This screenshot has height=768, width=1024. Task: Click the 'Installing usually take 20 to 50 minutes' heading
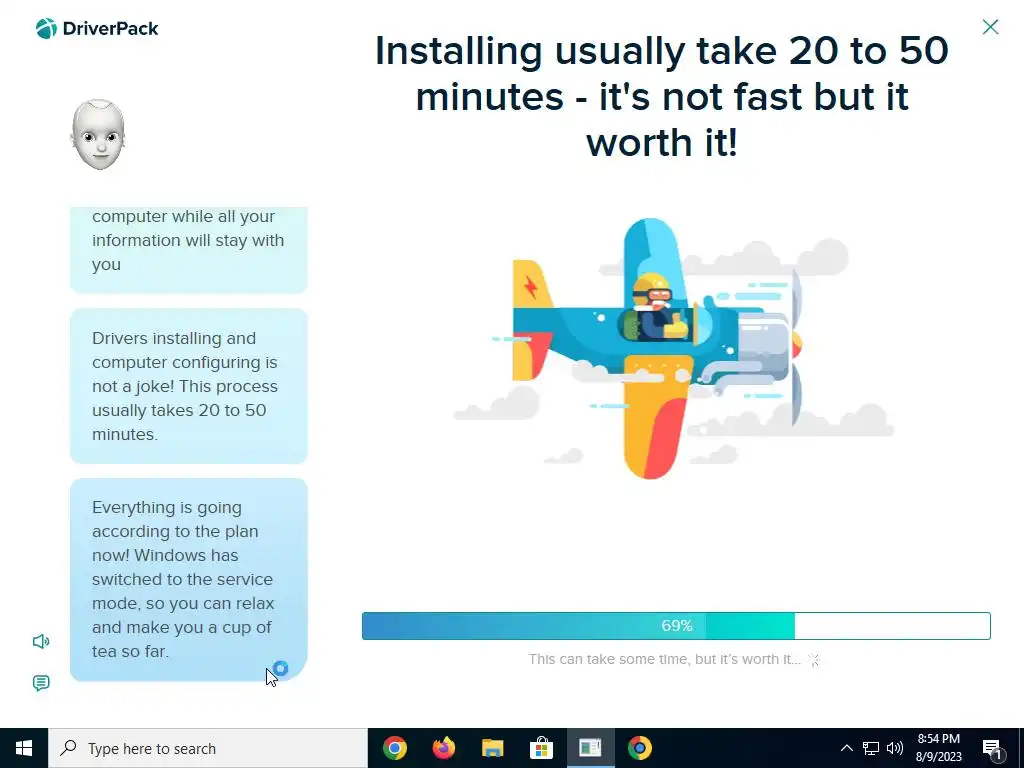662,96
